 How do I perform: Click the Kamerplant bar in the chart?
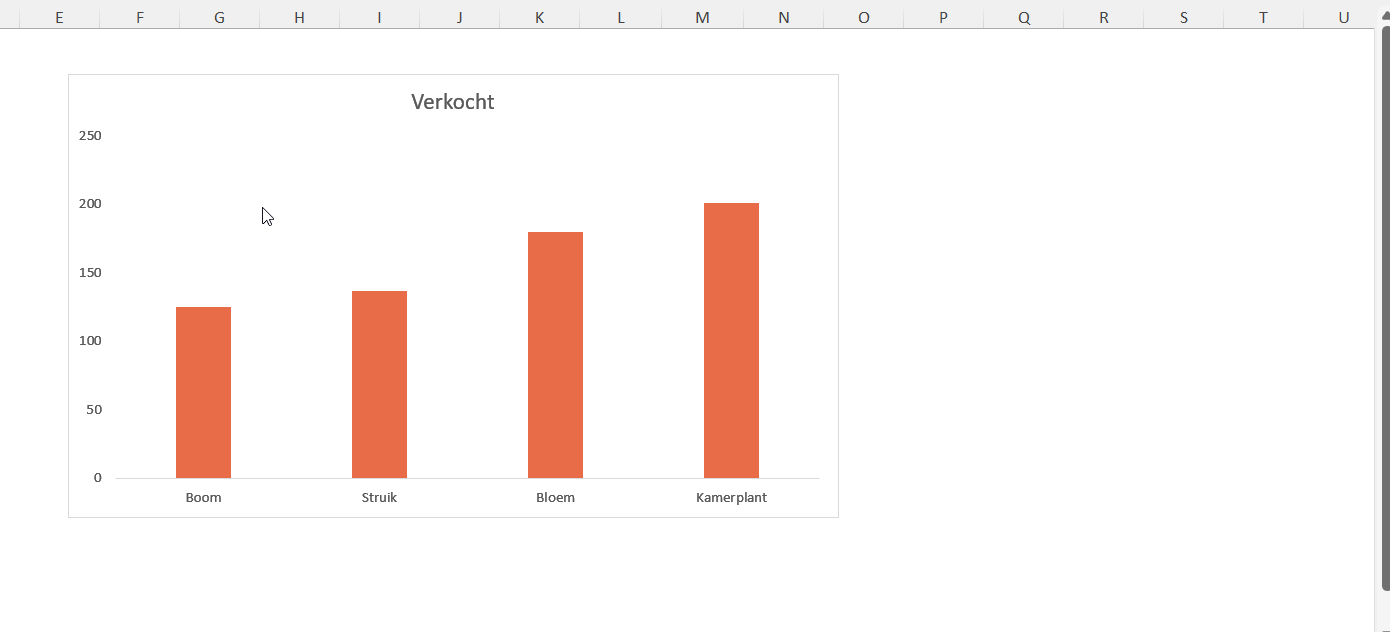coord(731,340)
